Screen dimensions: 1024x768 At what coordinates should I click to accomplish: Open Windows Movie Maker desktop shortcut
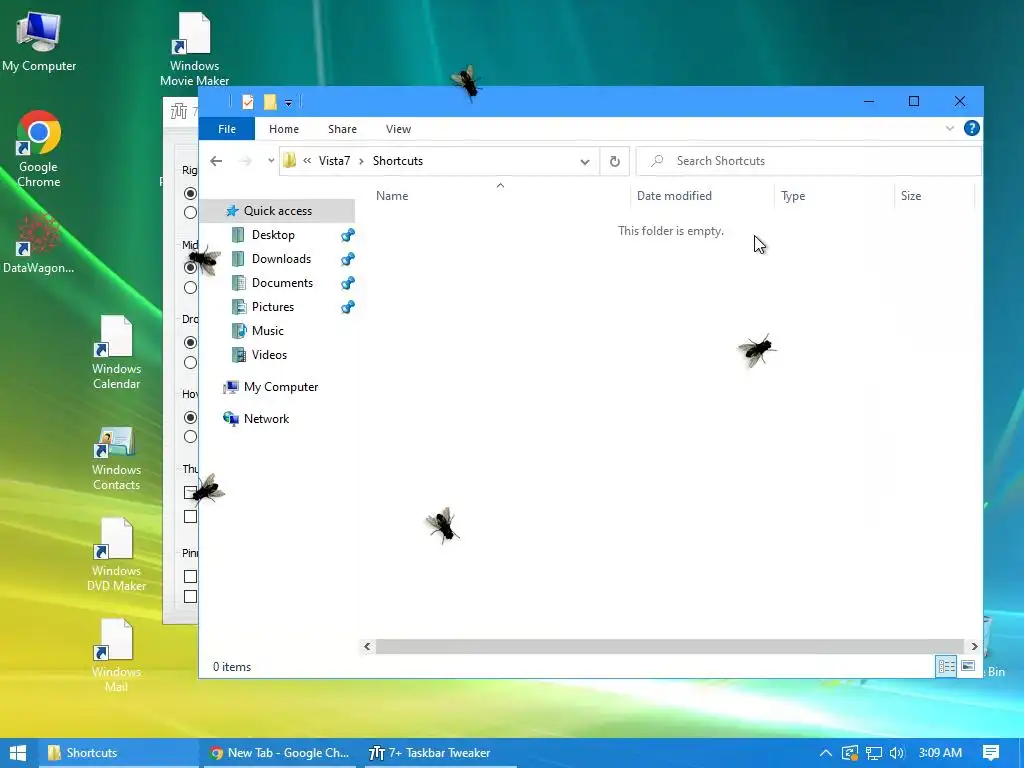(x=194, y=49)
